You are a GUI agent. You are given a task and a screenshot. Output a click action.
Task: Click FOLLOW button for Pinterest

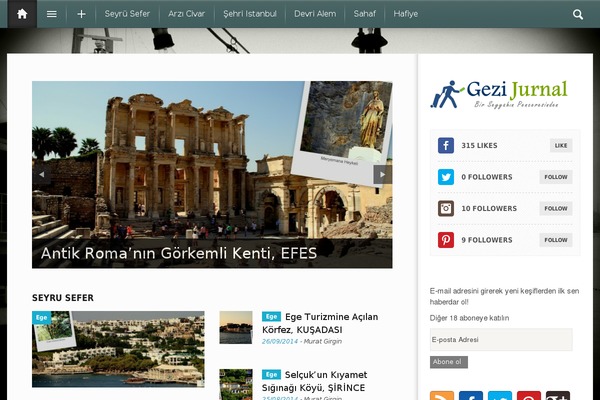pos(556,240)
